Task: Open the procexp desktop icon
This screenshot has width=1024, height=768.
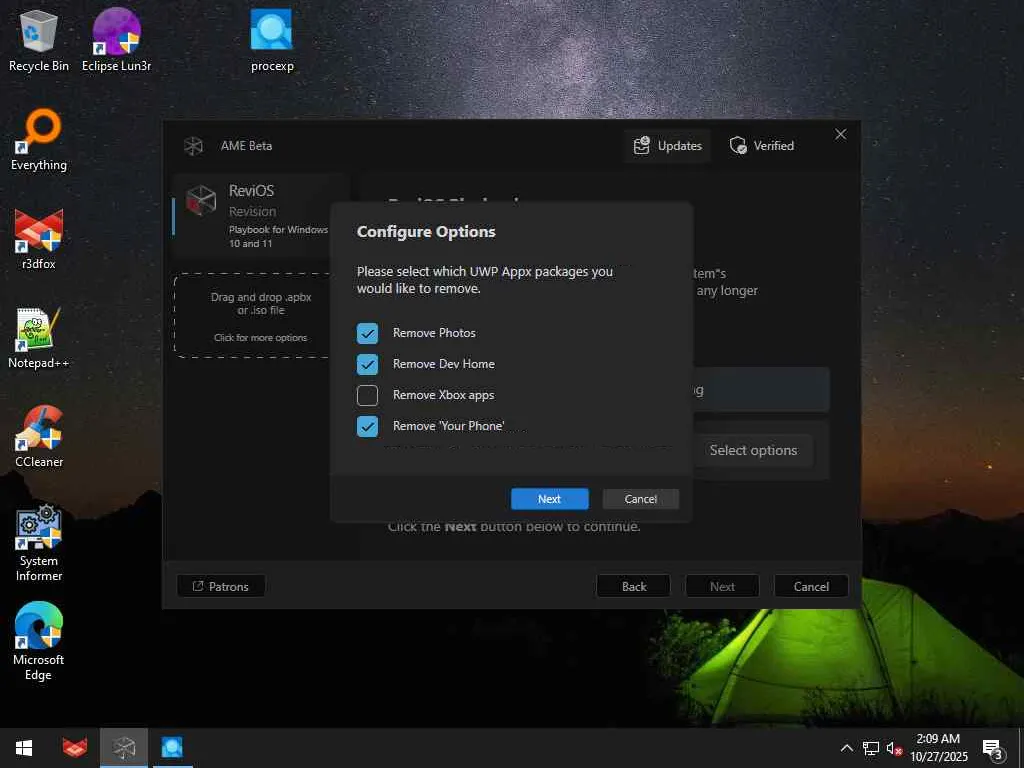Action: [272, 42]
